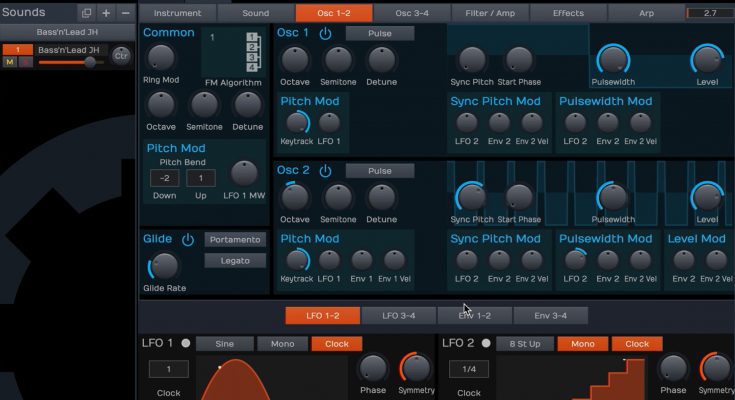Click the Legato button
735x400 pixels.
(236, 261)
